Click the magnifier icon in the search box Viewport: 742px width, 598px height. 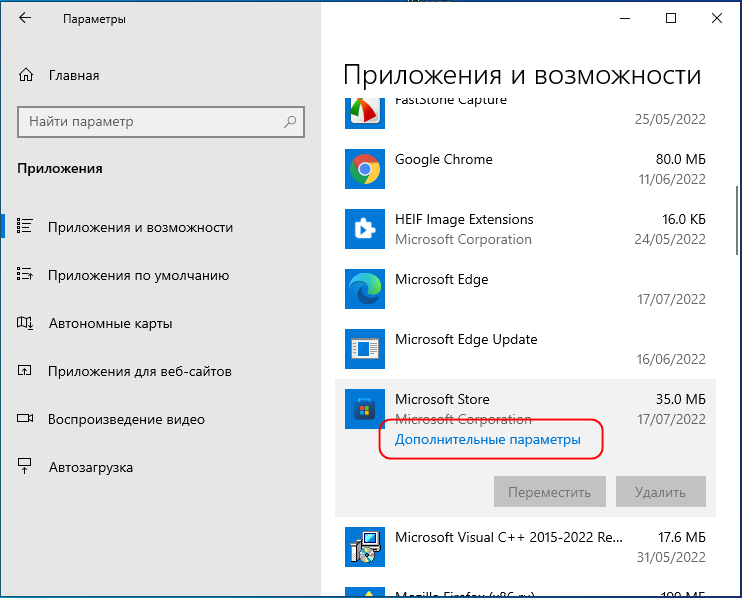click(x=290, y=122)
